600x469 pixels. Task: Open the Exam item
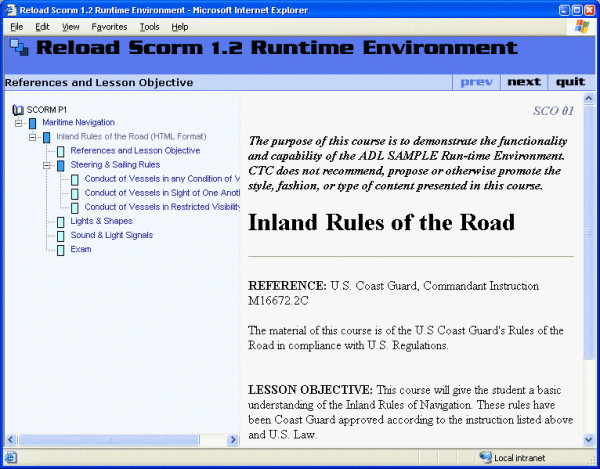[81, 249]
